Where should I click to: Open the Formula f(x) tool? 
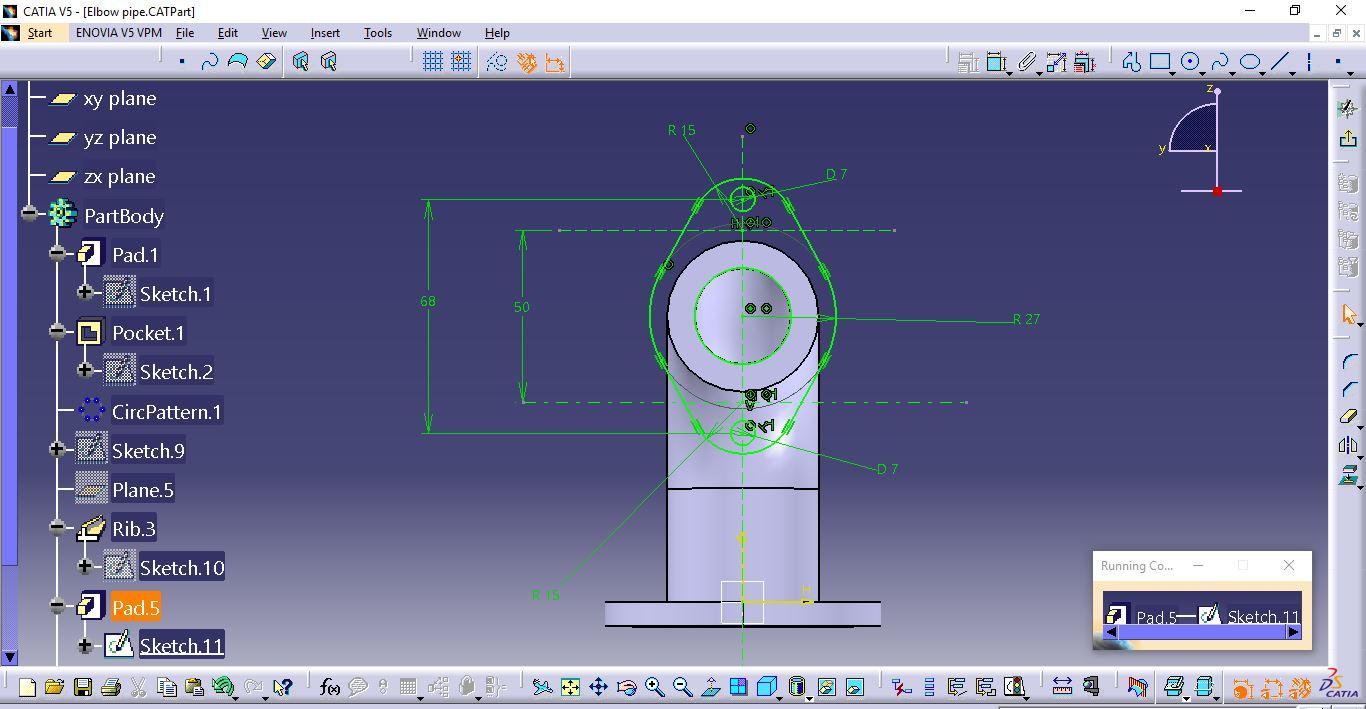(x=329, y=687)
